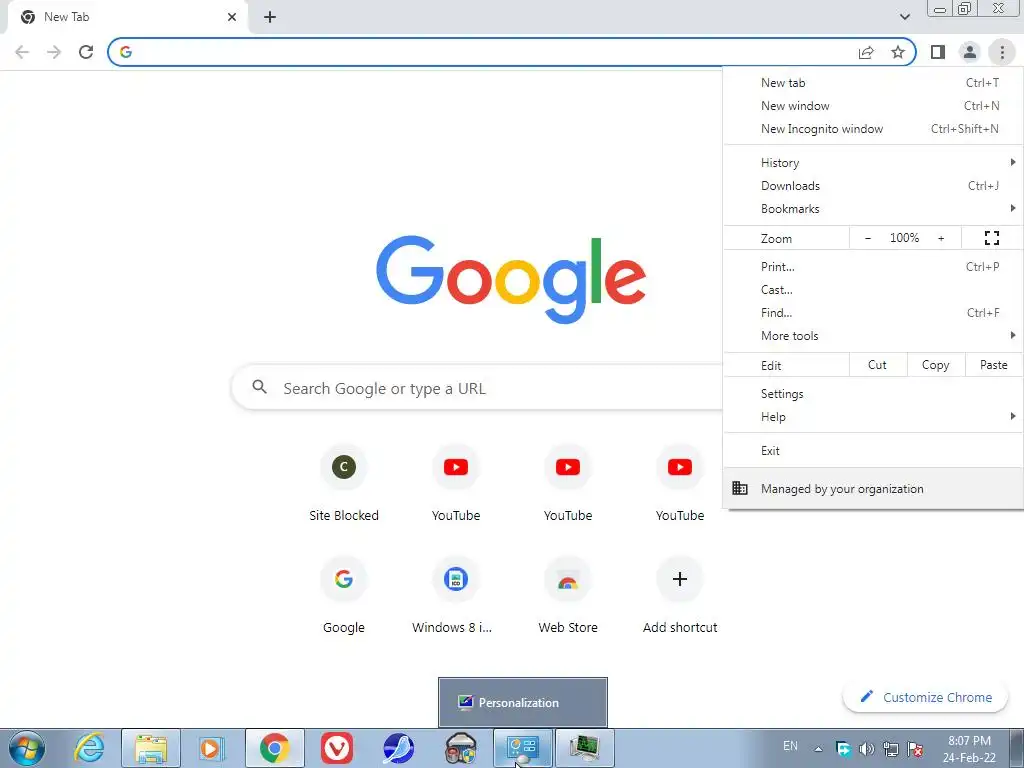Click the share page icon in address bar
Image resolution: width=1024 pixels, height=768 pixels.
coord(866,52)
